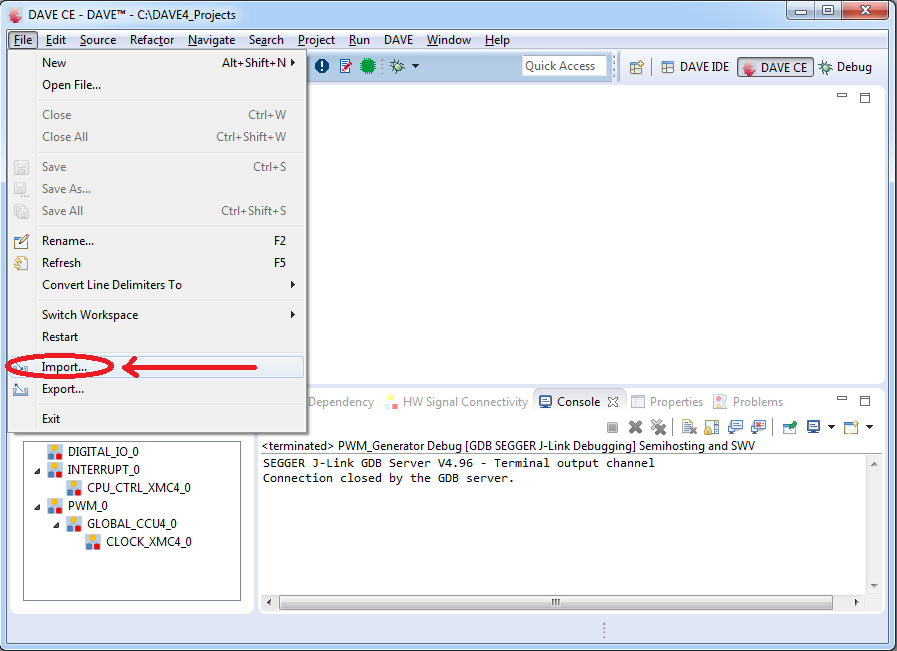
Task: Collapse the PWM_0 tree node
Action: pyautogui.click(x=37, y=507)
